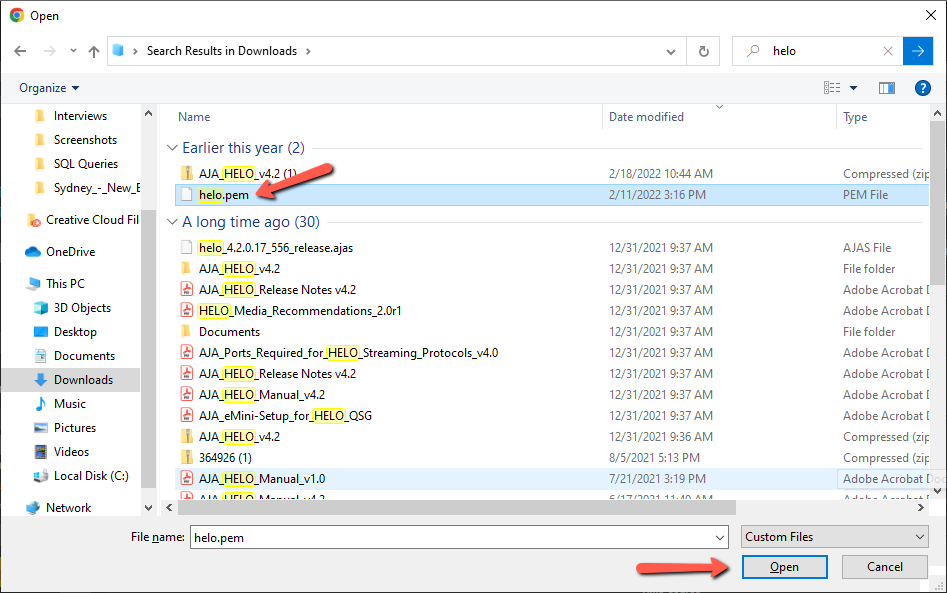Select AJA_HELO_Manual_v4.2 PDF
The height and width of the screenshot is (593, 947).
click(x=262, y=396)
